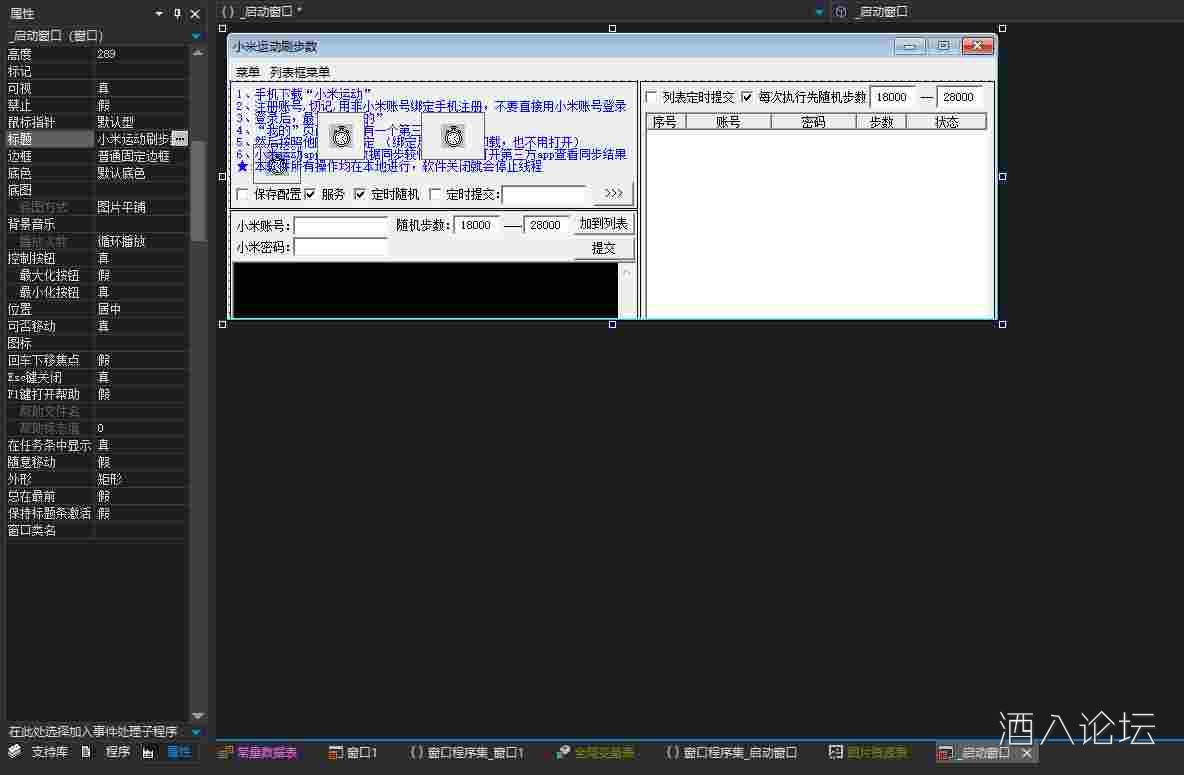The height and width of the screenshot is (775, 1184).
Task: Switch to 窗口程序集_窗口1 tab
Action: (x=467, y=752)
